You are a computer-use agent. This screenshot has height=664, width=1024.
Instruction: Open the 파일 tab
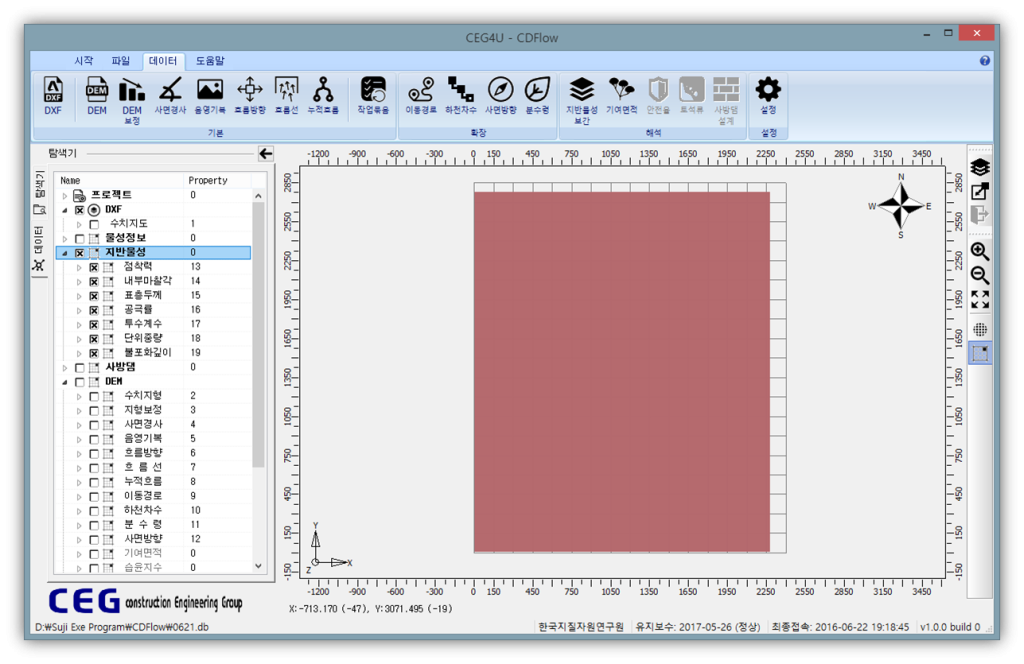(x=121, y=60)
